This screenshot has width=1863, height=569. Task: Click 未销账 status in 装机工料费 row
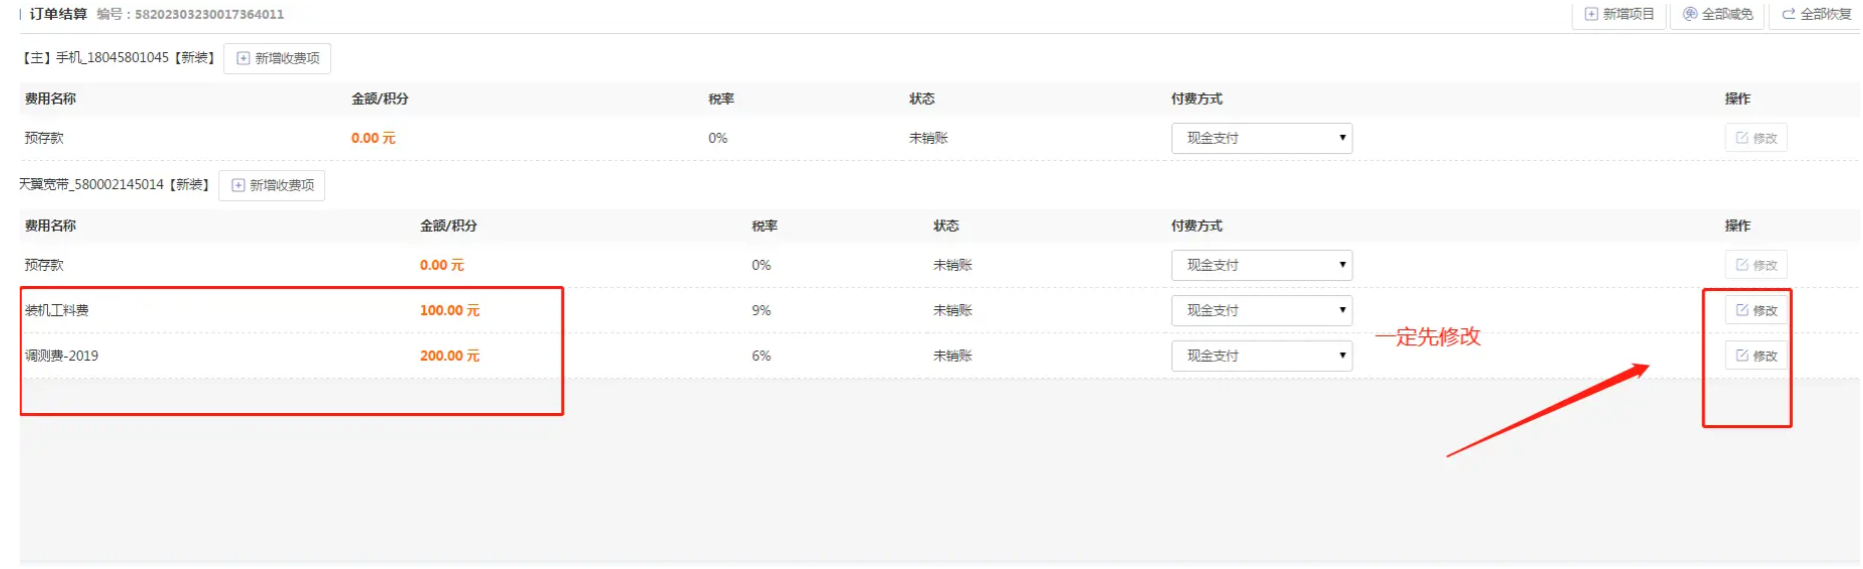(x=953, y=310)
